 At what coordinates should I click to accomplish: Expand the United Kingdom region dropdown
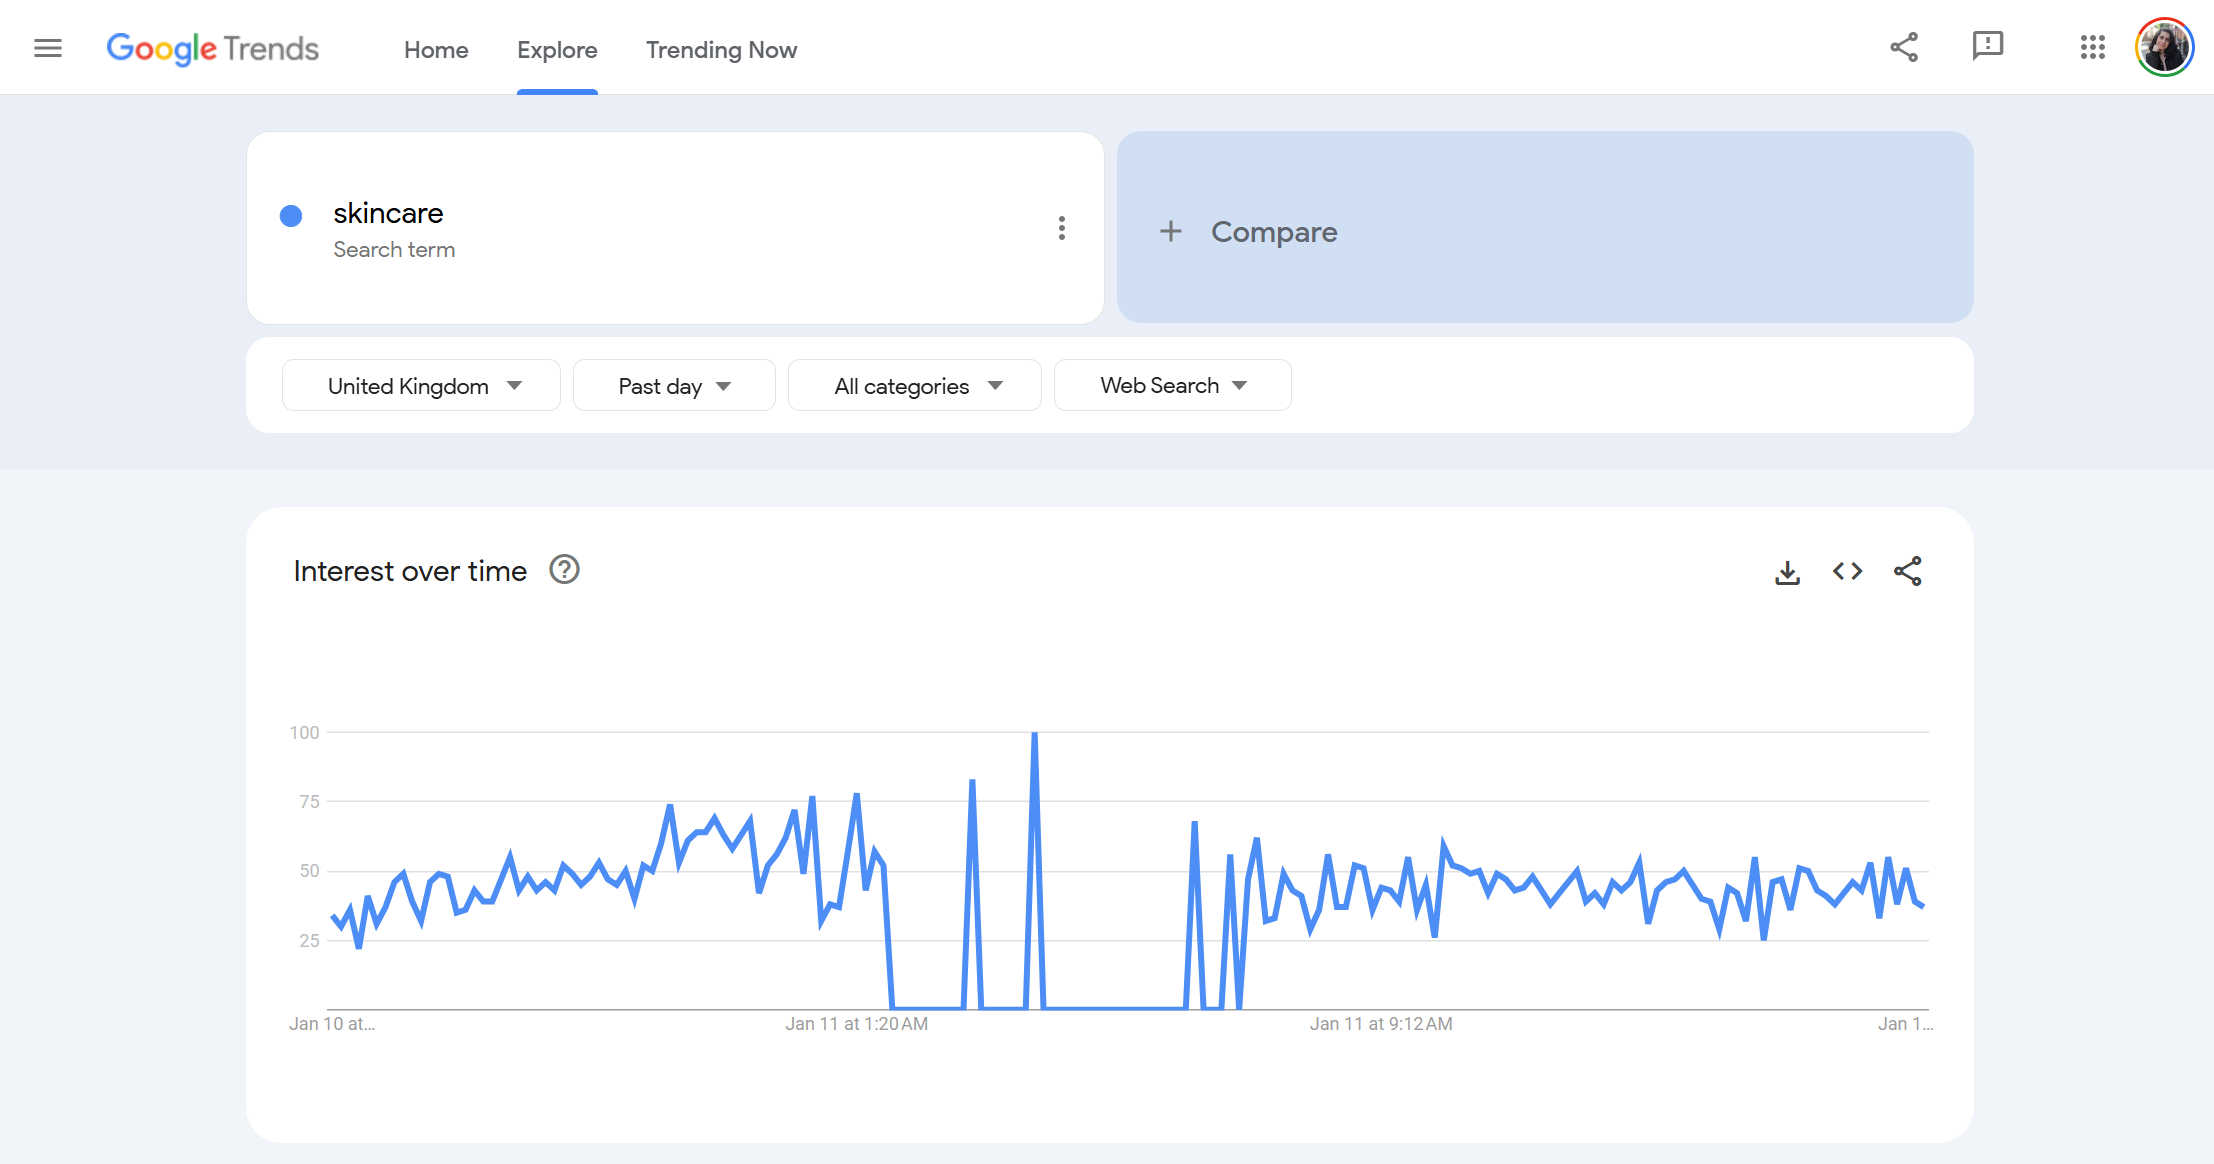click(x=421, y=386)
